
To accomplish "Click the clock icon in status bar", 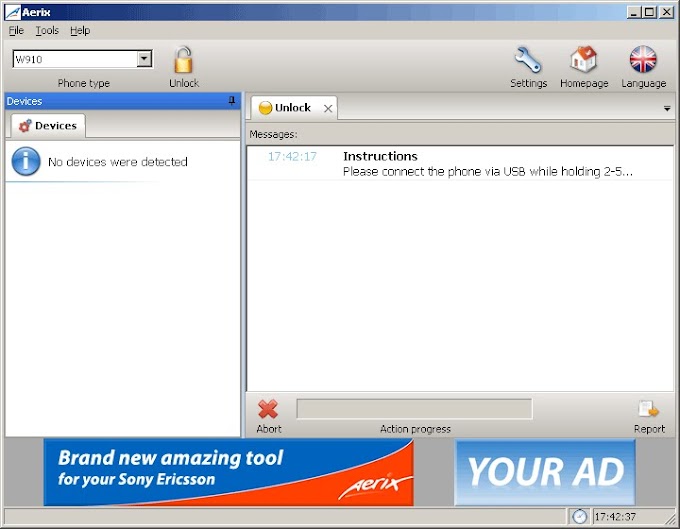I will point(579,516).
